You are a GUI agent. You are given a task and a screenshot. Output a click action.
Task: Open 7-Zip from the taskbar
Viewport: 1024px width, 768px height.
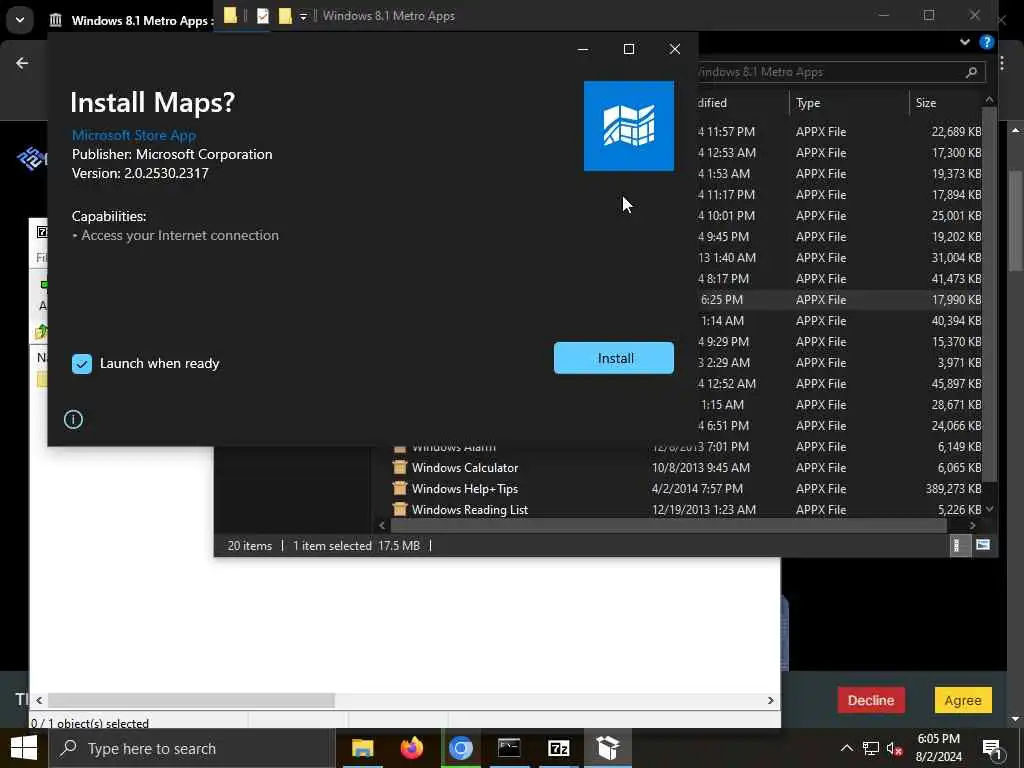(558, 748)
